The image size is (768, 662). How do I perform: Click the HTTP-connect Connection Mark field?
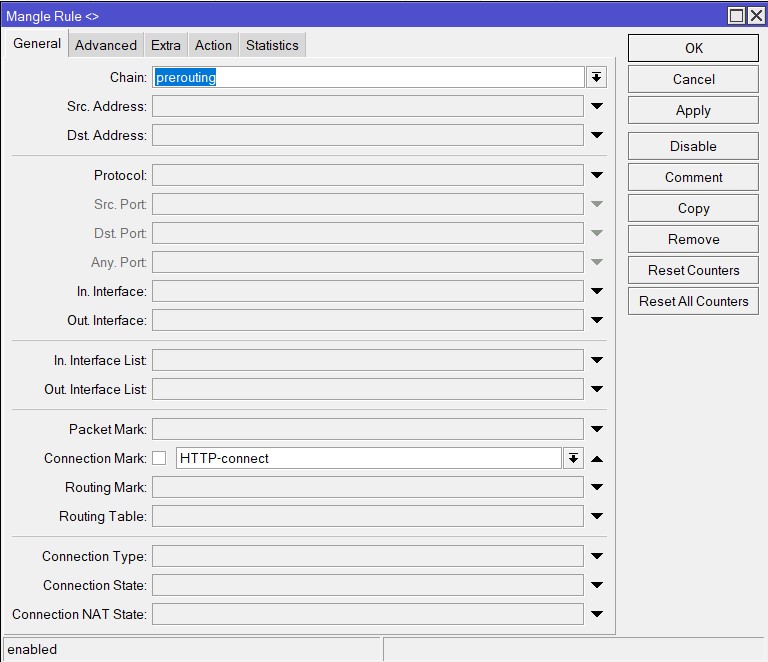coord(368,458)
